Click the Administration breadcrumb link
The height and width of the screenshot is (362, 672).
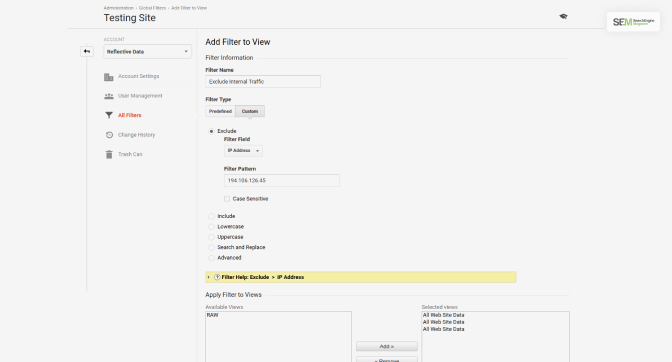click(119, 8)
